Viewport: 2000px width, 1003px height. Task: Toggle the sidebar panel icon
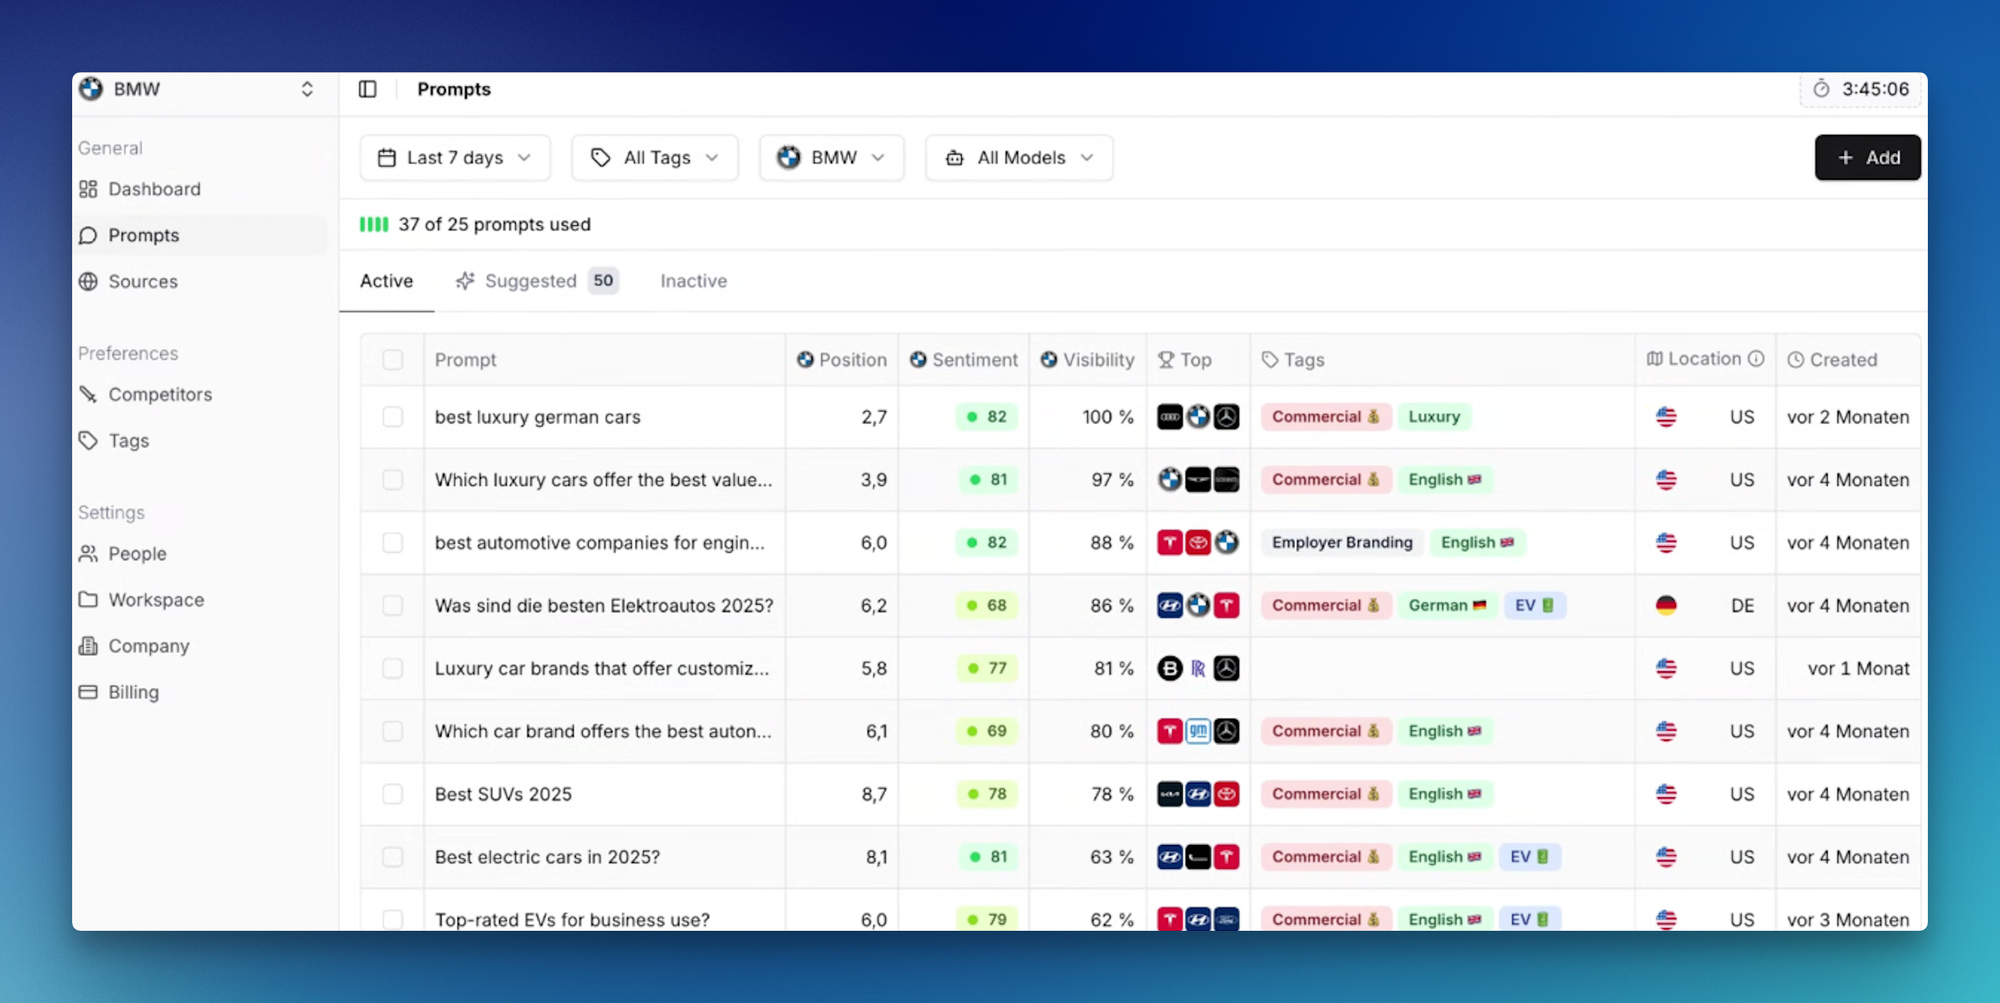368,89
